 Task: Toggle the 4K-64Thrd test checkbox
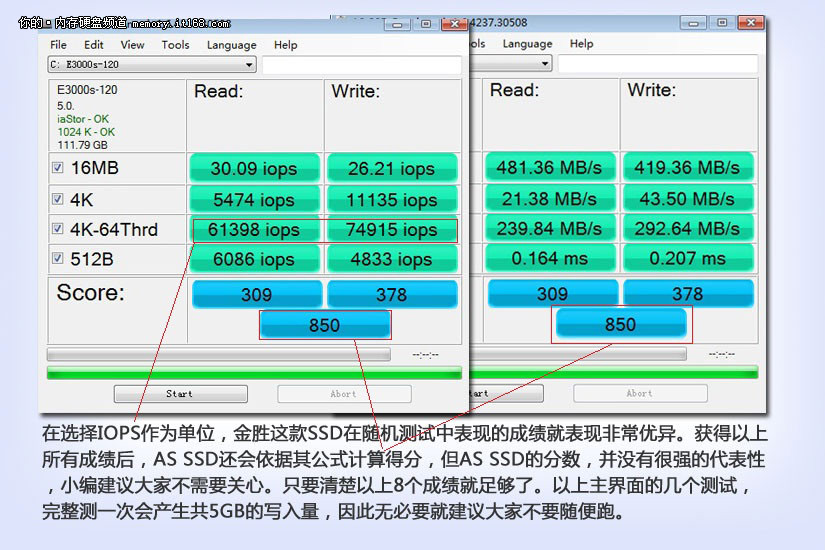(58, 228)
